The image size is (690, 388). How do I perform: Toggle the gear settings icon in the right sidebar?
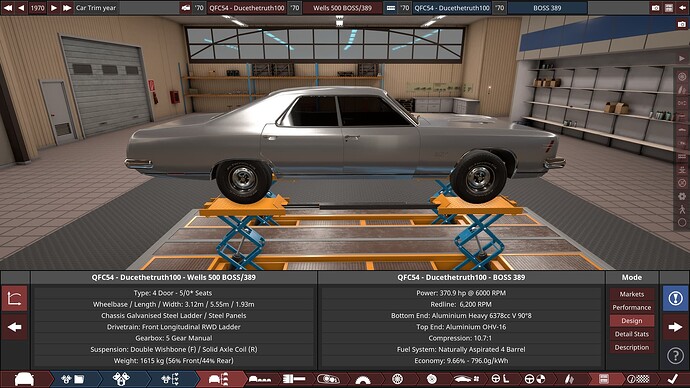pyautogui.click(x=682, y=196)
